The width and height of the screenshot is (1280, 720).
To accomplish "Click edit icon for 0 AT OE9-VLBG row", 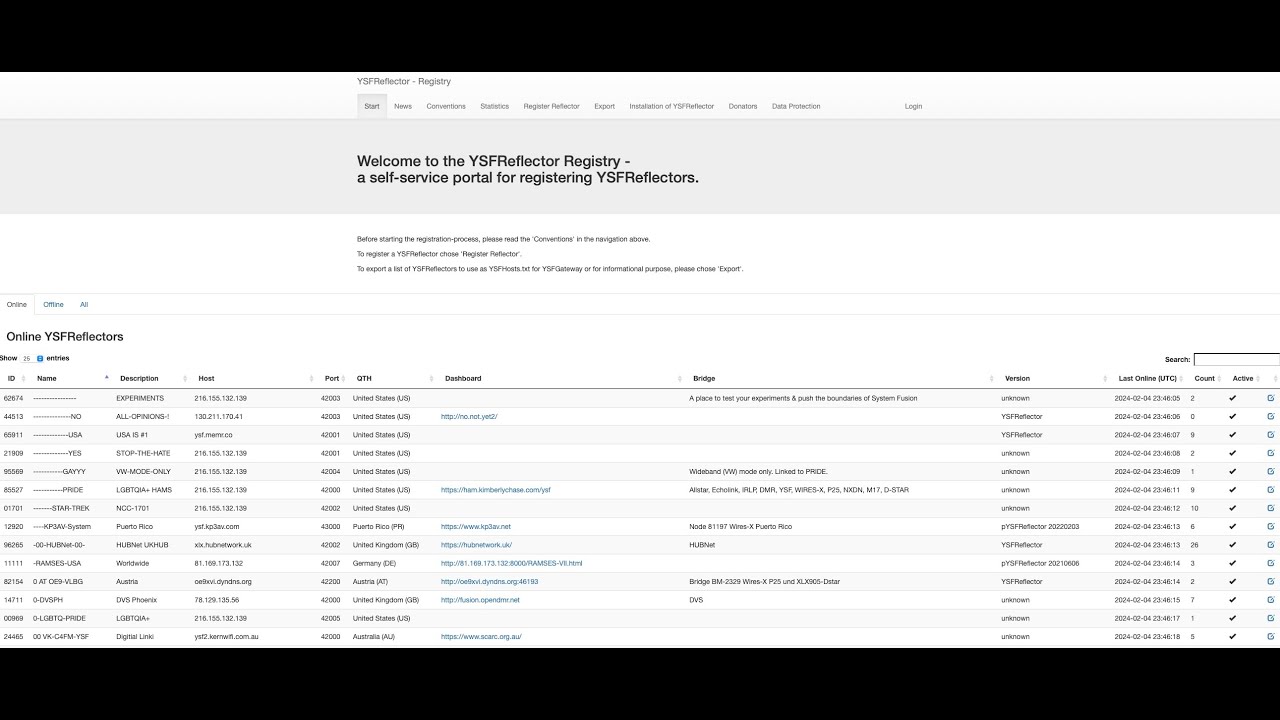I will click(x=1271, y=581).
